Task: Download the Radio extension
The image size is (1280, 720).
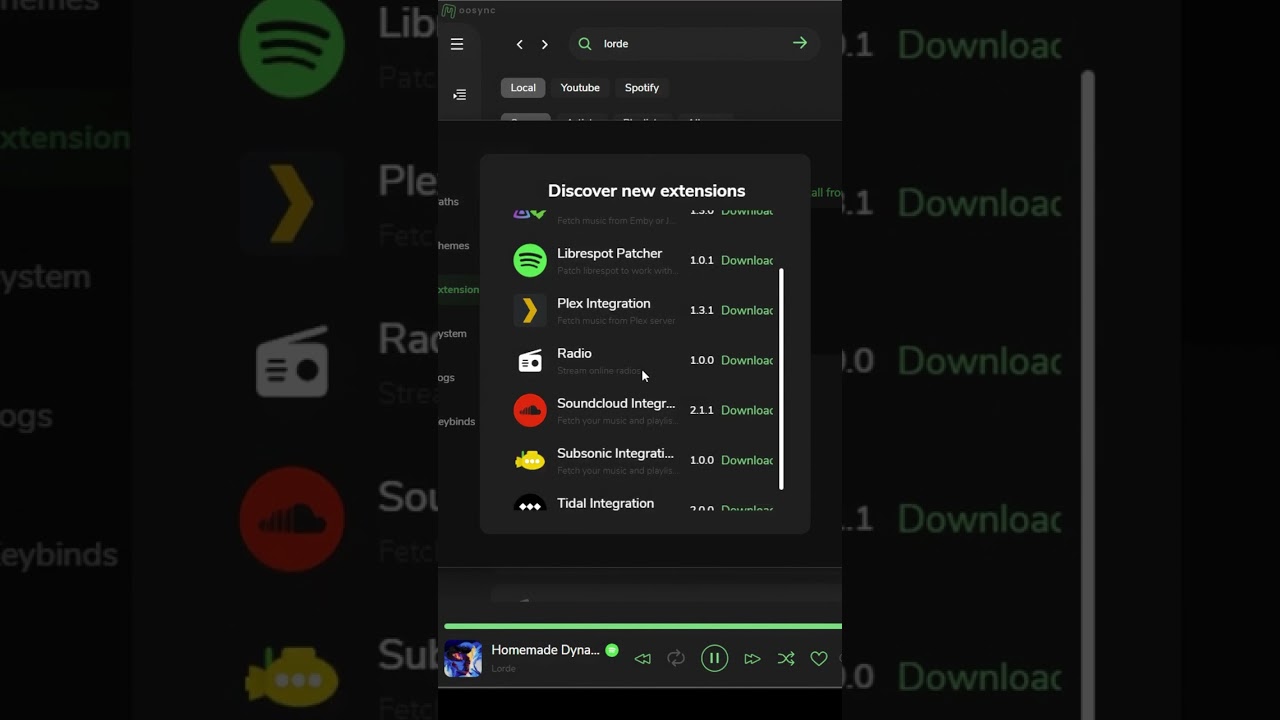Action: 747,360
